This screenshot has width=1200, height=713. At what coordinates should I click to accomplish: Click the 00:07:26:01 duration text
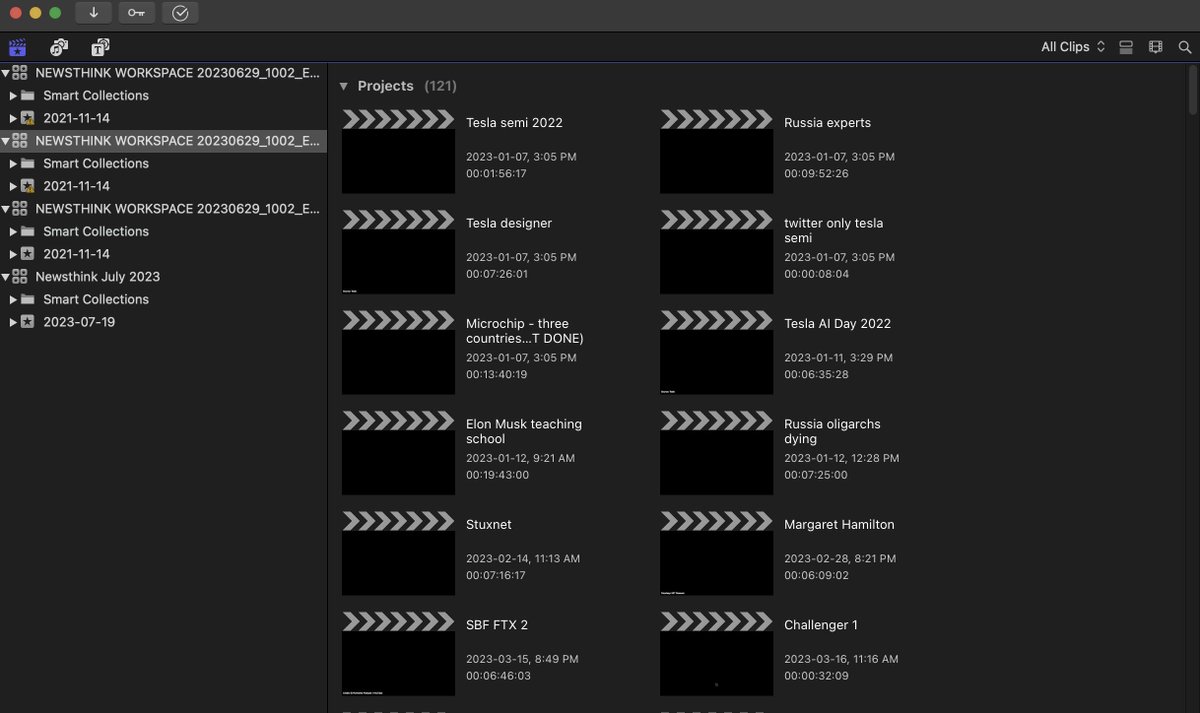click(x=496, y=274)
